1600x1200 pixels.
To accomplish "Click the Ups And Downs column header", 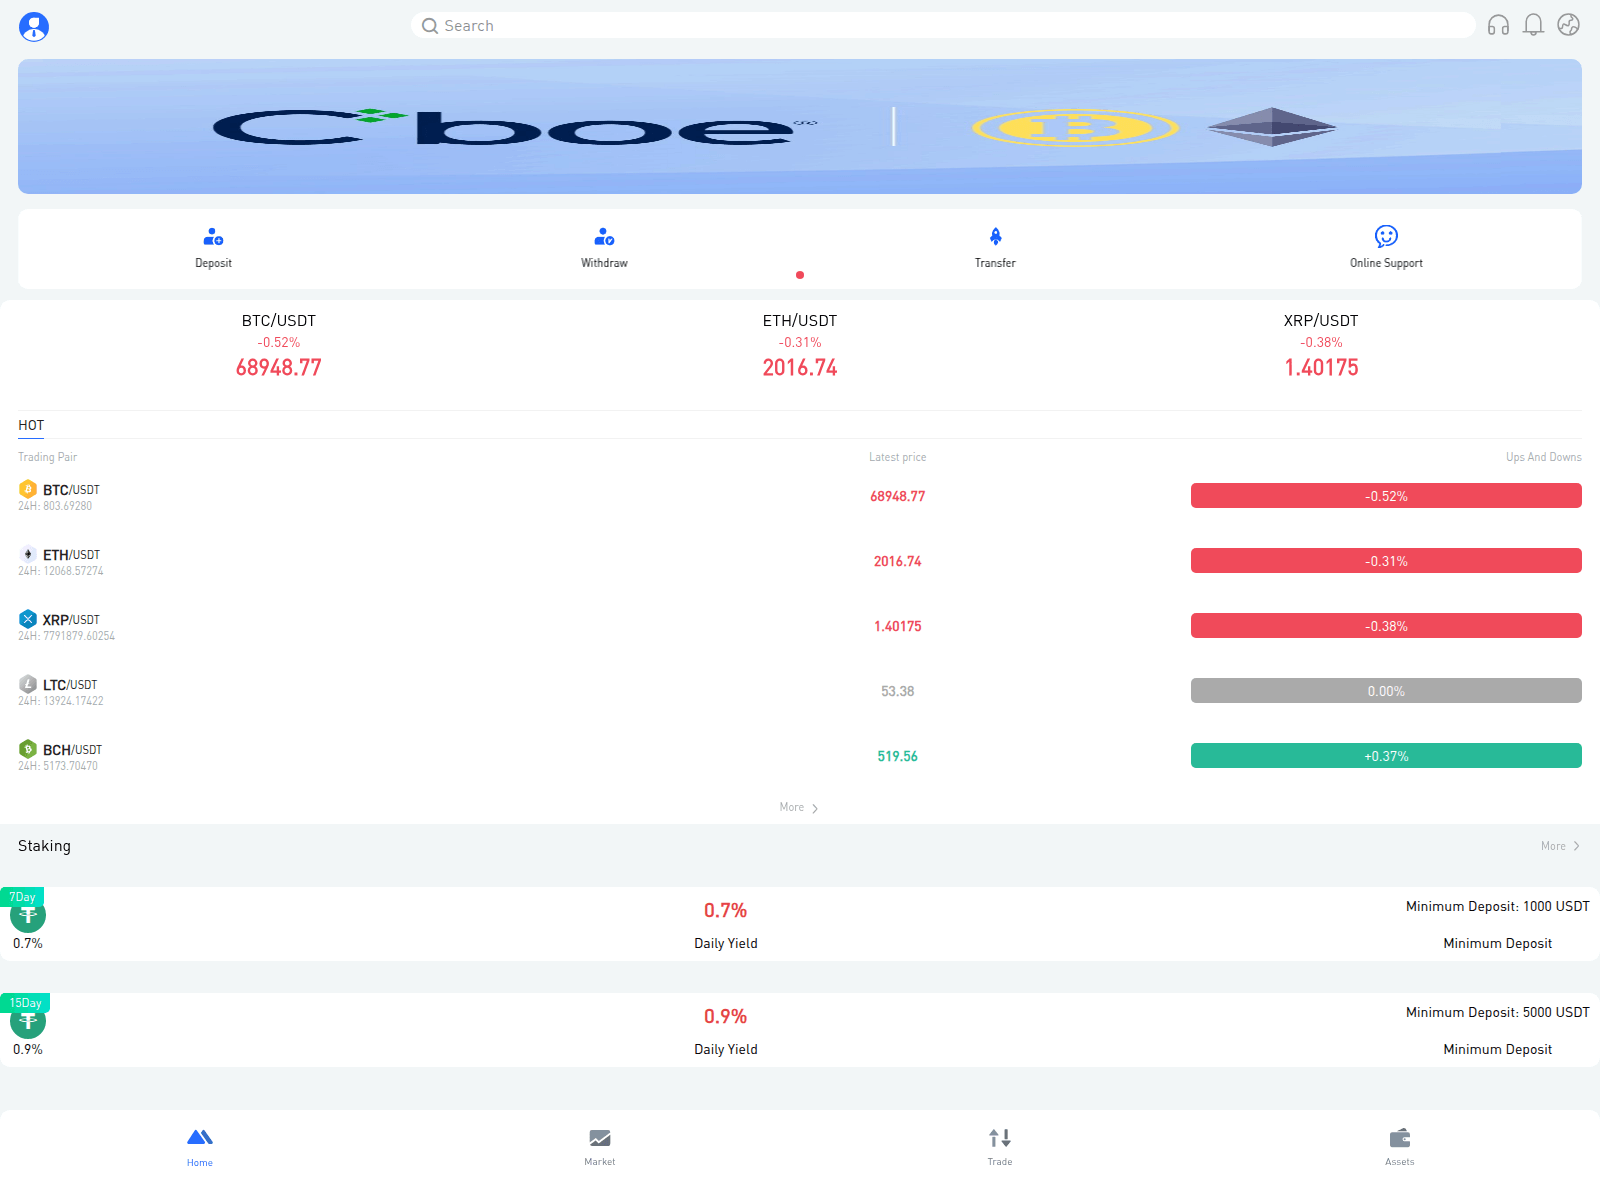I will click(1544, 457).
